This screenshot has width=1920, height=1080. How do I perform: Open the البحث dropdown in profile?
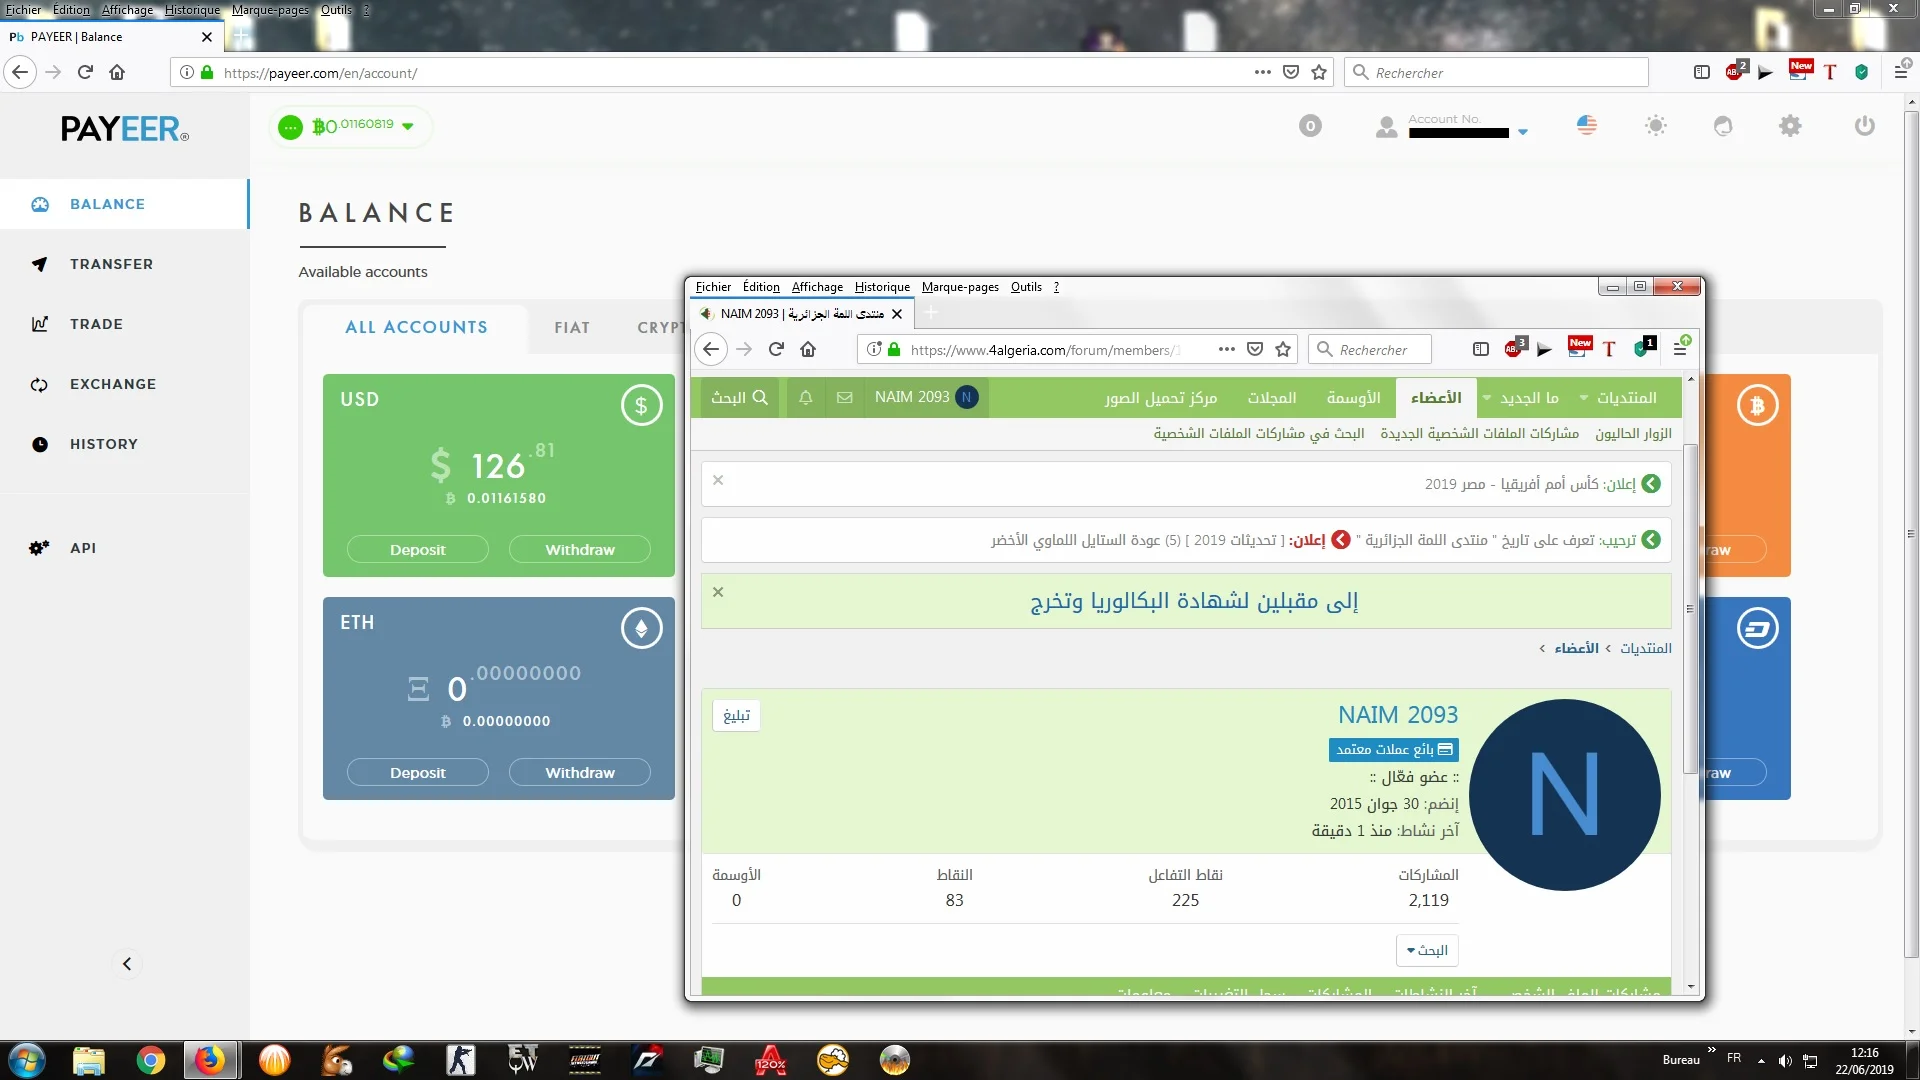click(1427, 950)
